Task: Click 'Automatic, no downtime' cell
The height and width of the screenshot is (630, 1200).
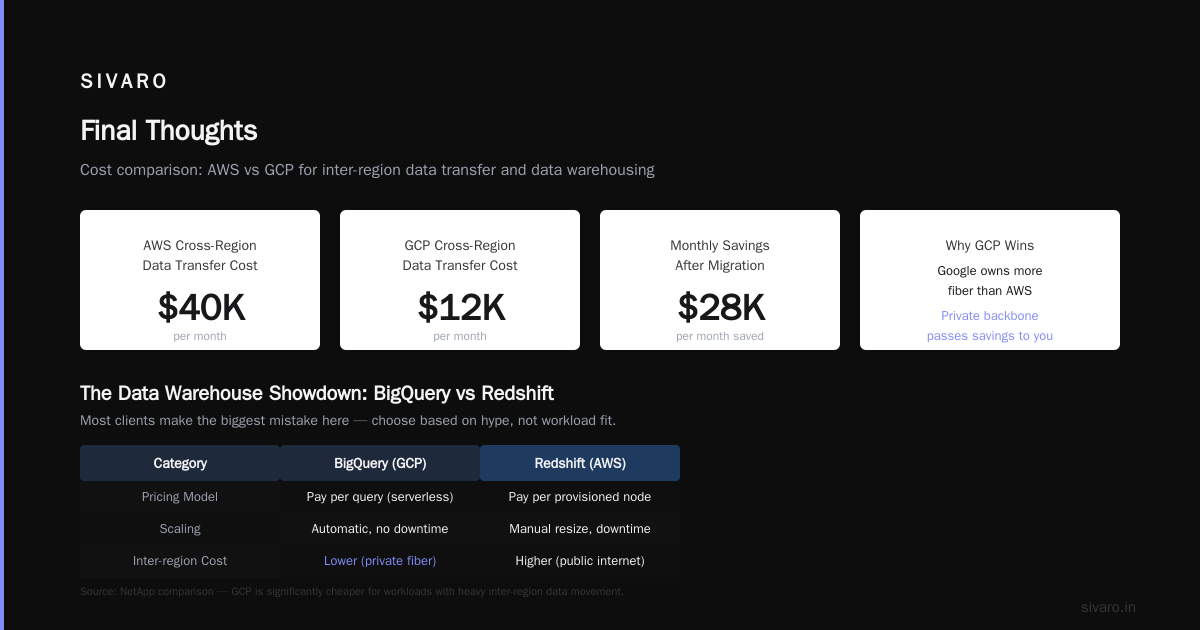Action: tap(380, 529)
